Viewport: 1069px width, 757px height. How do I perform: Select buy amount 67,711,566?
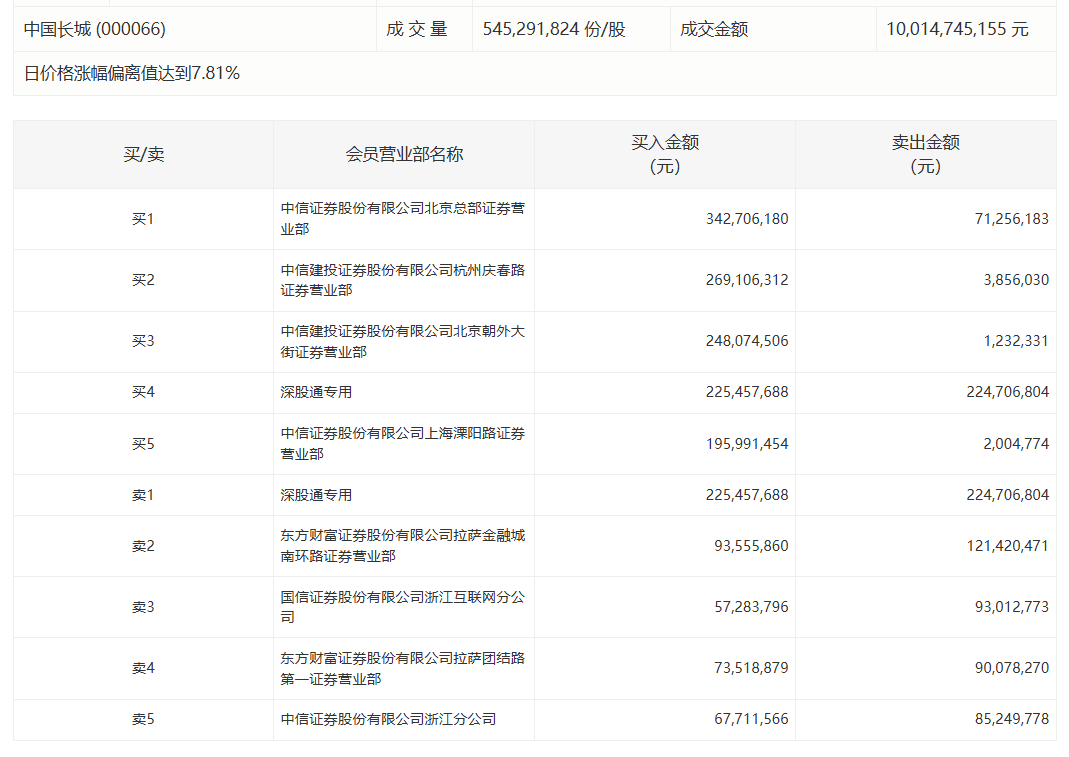[x=751, y=719]
